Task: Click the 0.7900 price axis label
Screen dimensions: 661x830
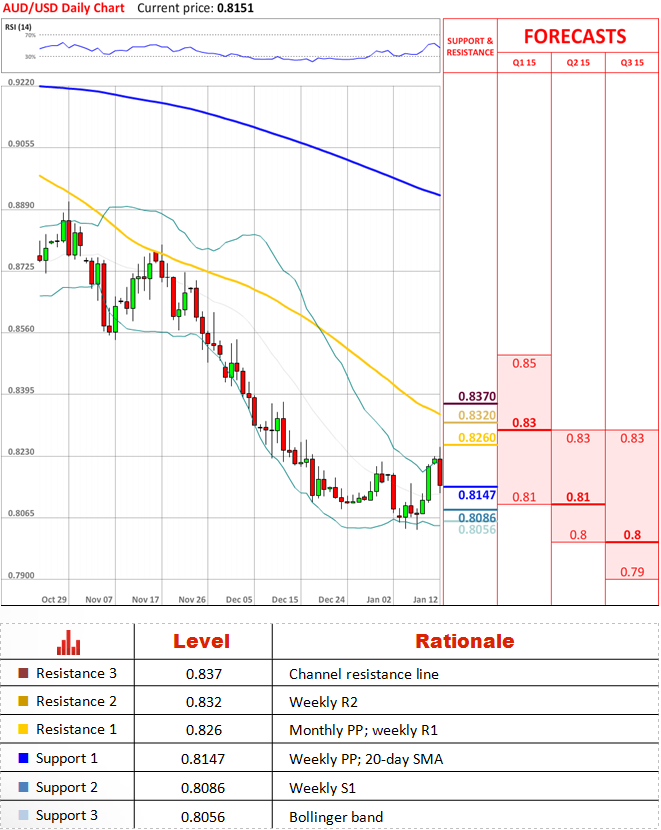Action: 21,575
